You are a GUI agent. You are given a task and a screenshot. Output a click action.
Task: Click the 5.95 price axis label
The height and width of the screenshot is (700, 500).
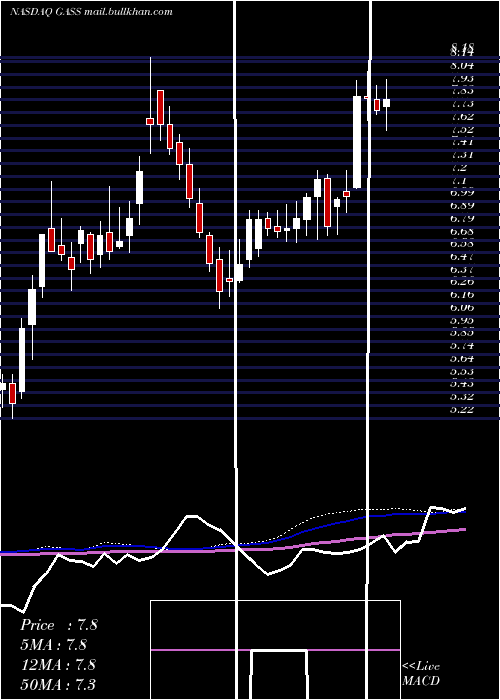coord(462,321)
